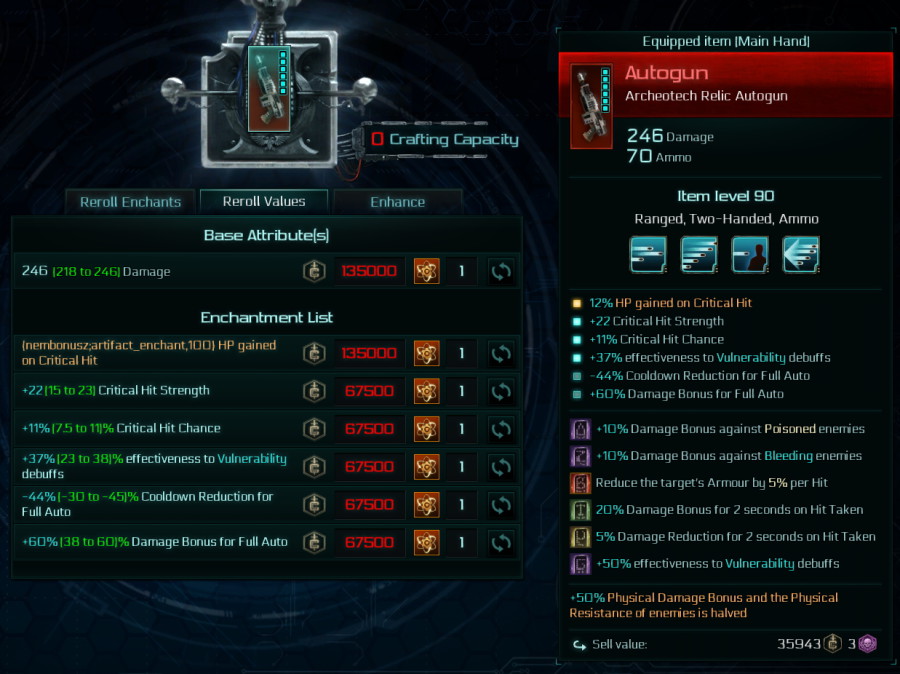The height and width of the screenshot is (674, 900).
Task: Click reroll arrows for base Damage attribute
Action: pos(501,271)
